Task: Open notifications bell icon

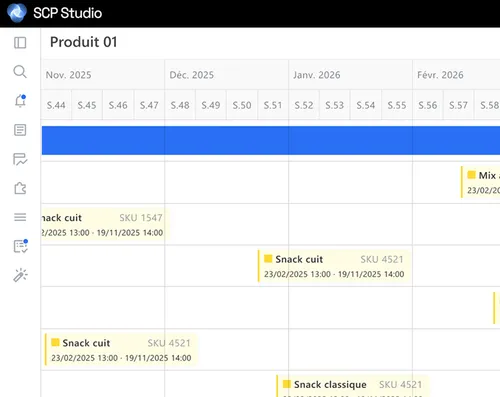Action: (x=20, y=101)
